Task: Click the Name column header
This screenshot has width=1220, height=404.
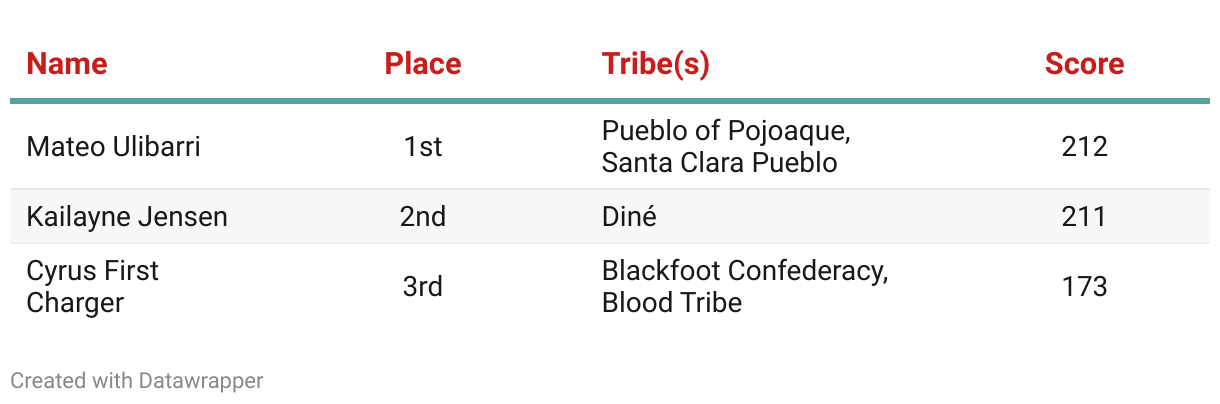Action: pyautogui.click(x=67, y=64)
